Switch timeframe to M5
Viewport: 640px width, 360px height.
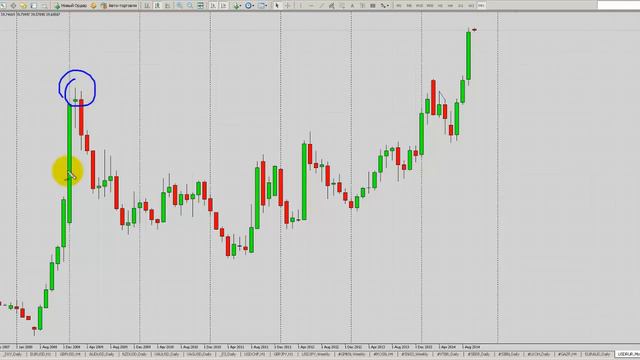tap(409, 6)
